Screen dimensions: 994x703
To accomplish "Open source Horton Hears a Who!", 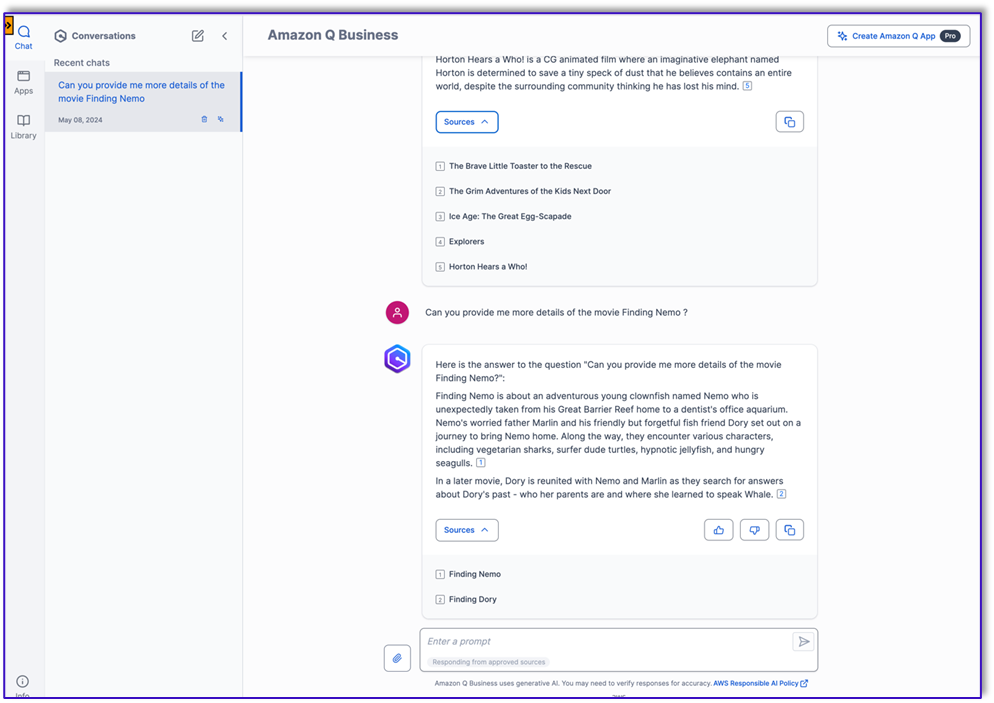I will [x=487, y=267].
